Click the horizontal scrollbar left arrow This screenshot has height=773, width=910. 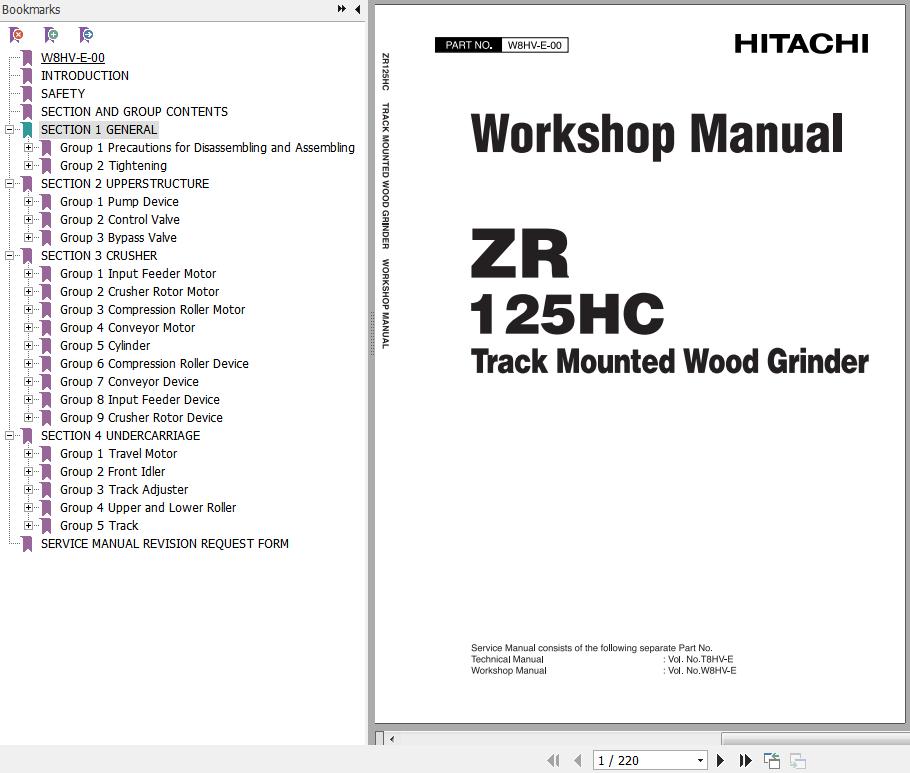tap(392, 739)
